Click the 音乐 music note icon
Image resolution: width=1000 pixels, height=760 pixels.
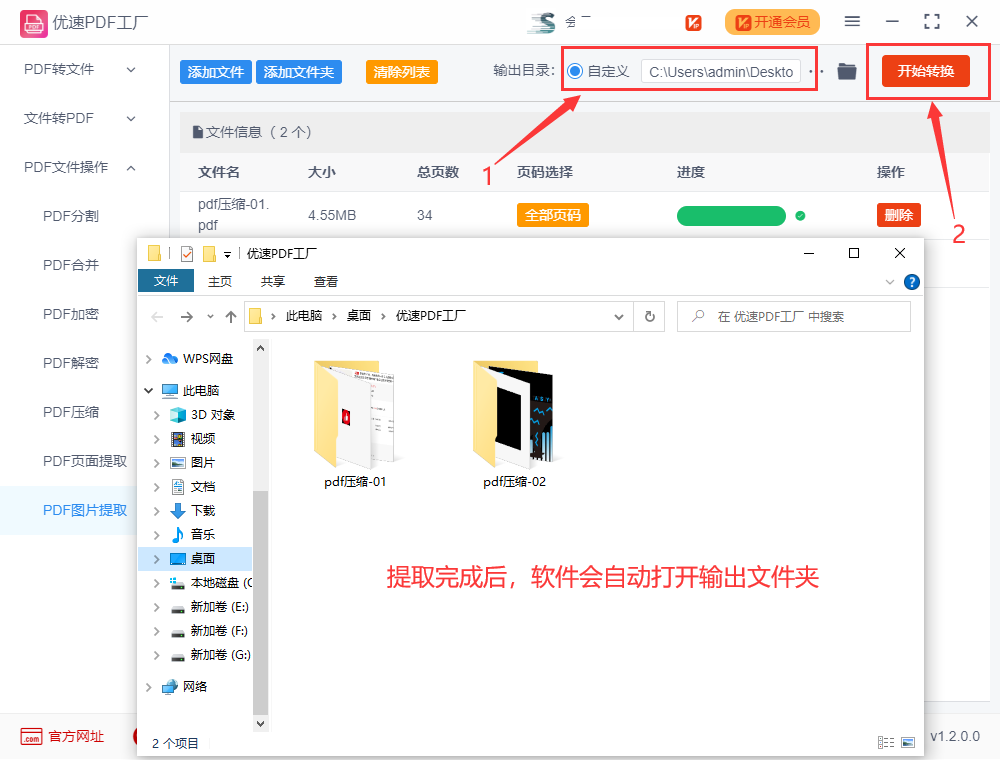tap(178, 534)
